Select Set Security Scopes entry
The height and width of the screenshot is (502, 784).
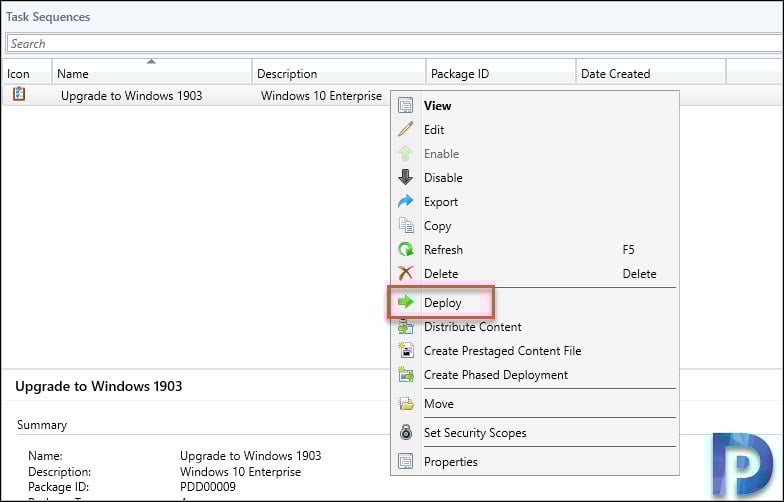point(534,432)
